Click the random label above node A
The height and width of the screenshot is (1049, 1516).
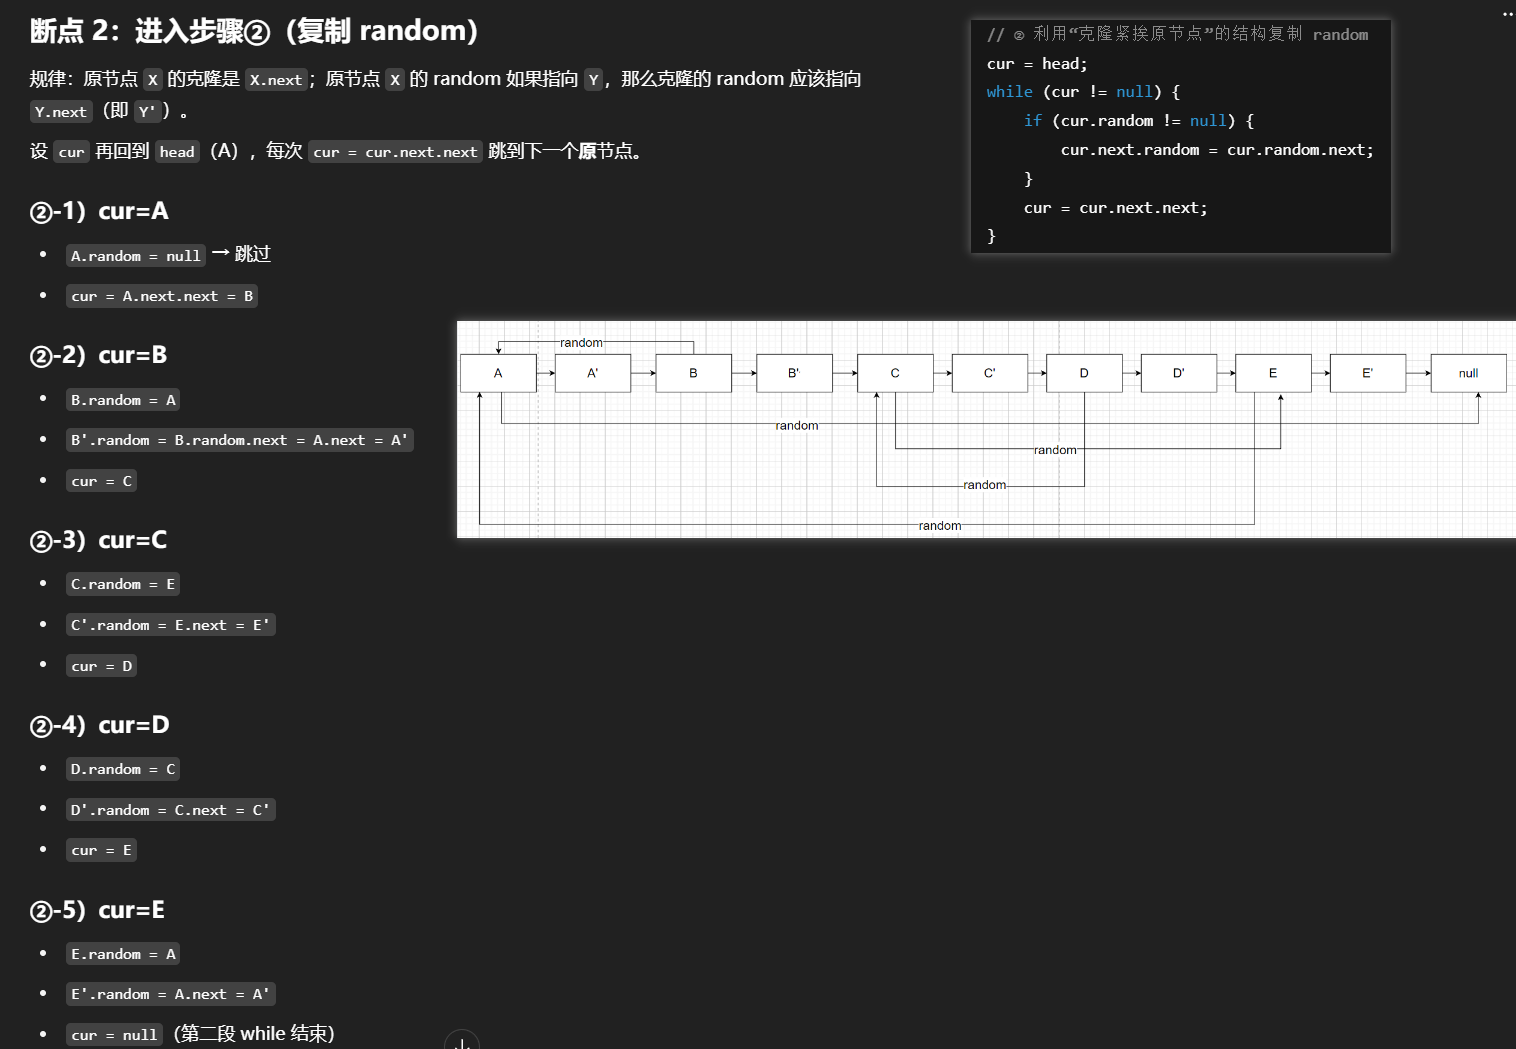click(581, 343)
